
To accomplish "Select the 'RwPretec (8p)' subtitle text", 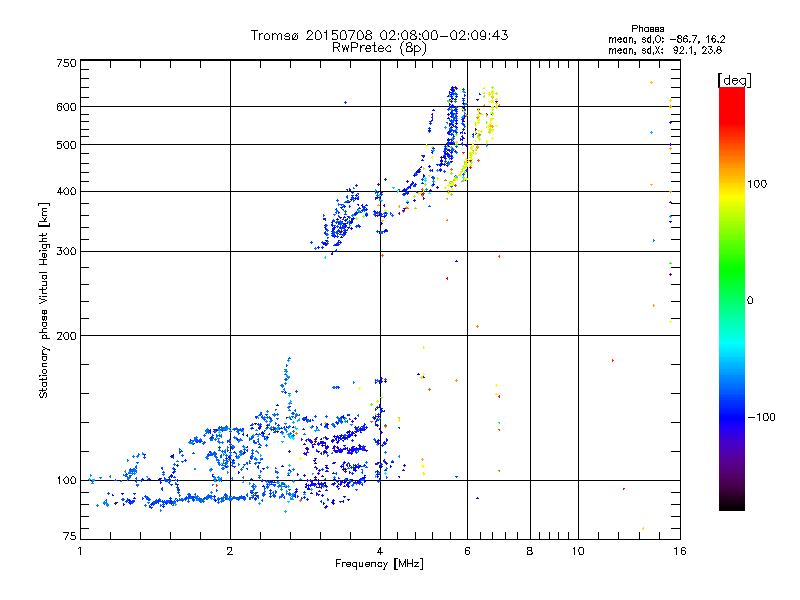I will (379, 48).
